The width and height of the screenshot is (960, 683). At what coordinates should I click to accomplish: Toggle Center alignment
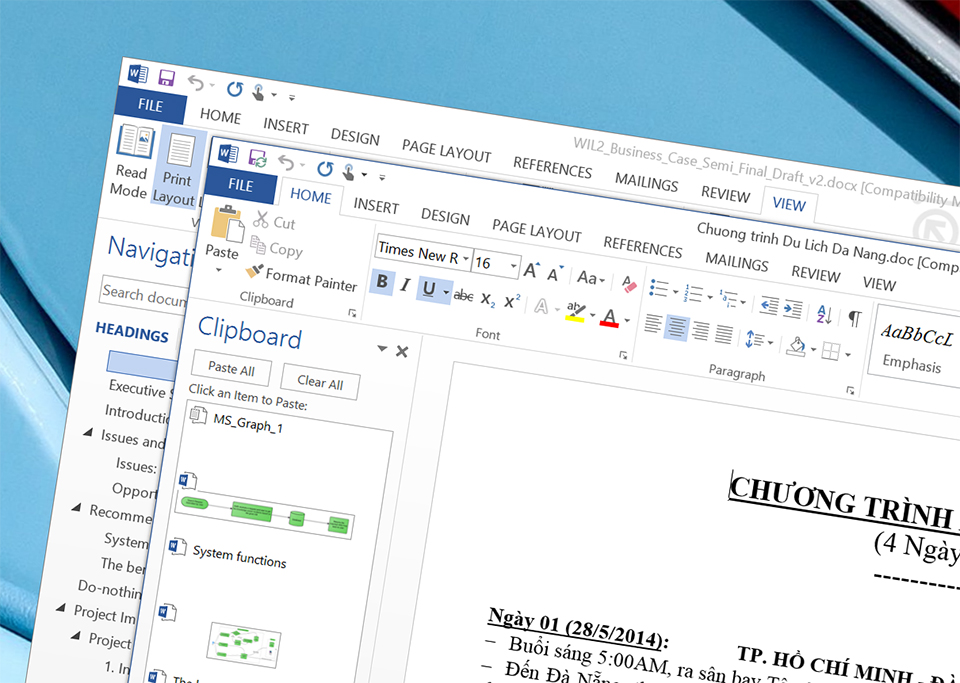point(676,328)
